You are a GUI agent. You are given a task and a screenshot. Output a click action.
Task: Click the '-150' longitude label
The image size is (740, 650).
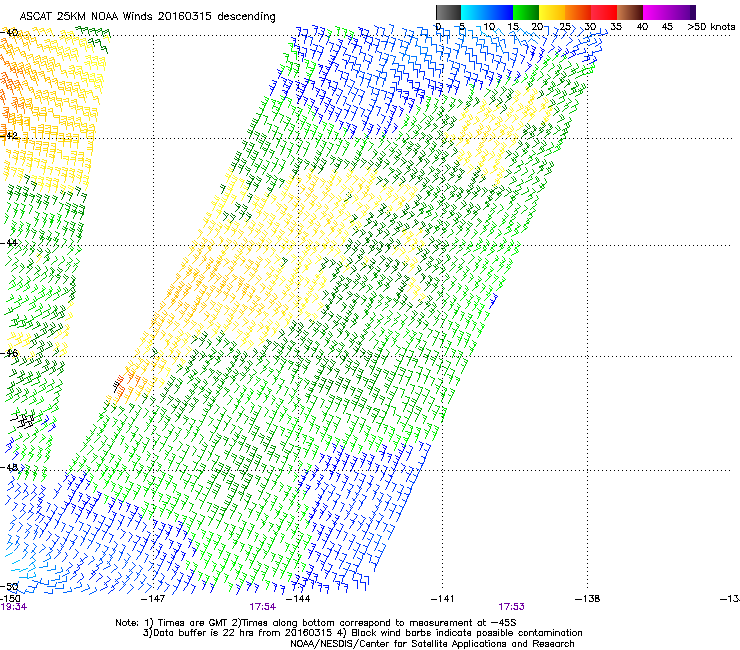pos(10,599)
